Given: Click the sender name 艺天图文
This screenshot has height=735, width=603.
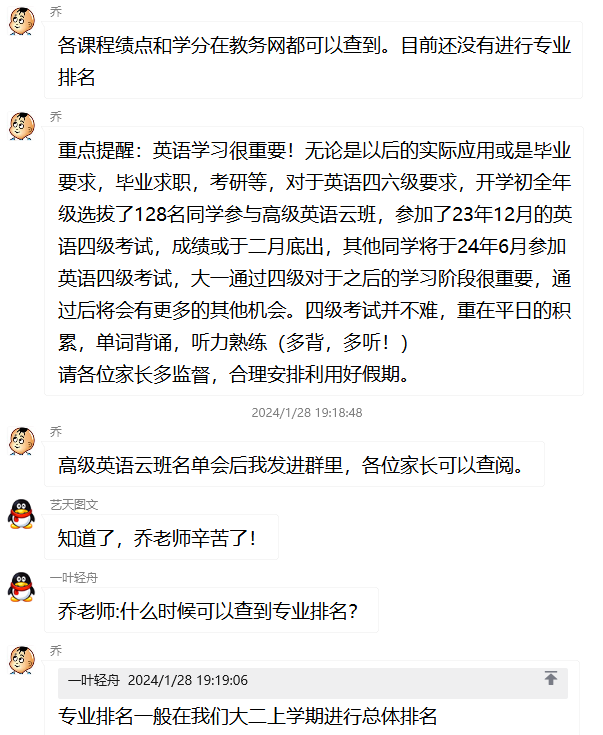Looking at the screenshot, I should pos(74,504).
